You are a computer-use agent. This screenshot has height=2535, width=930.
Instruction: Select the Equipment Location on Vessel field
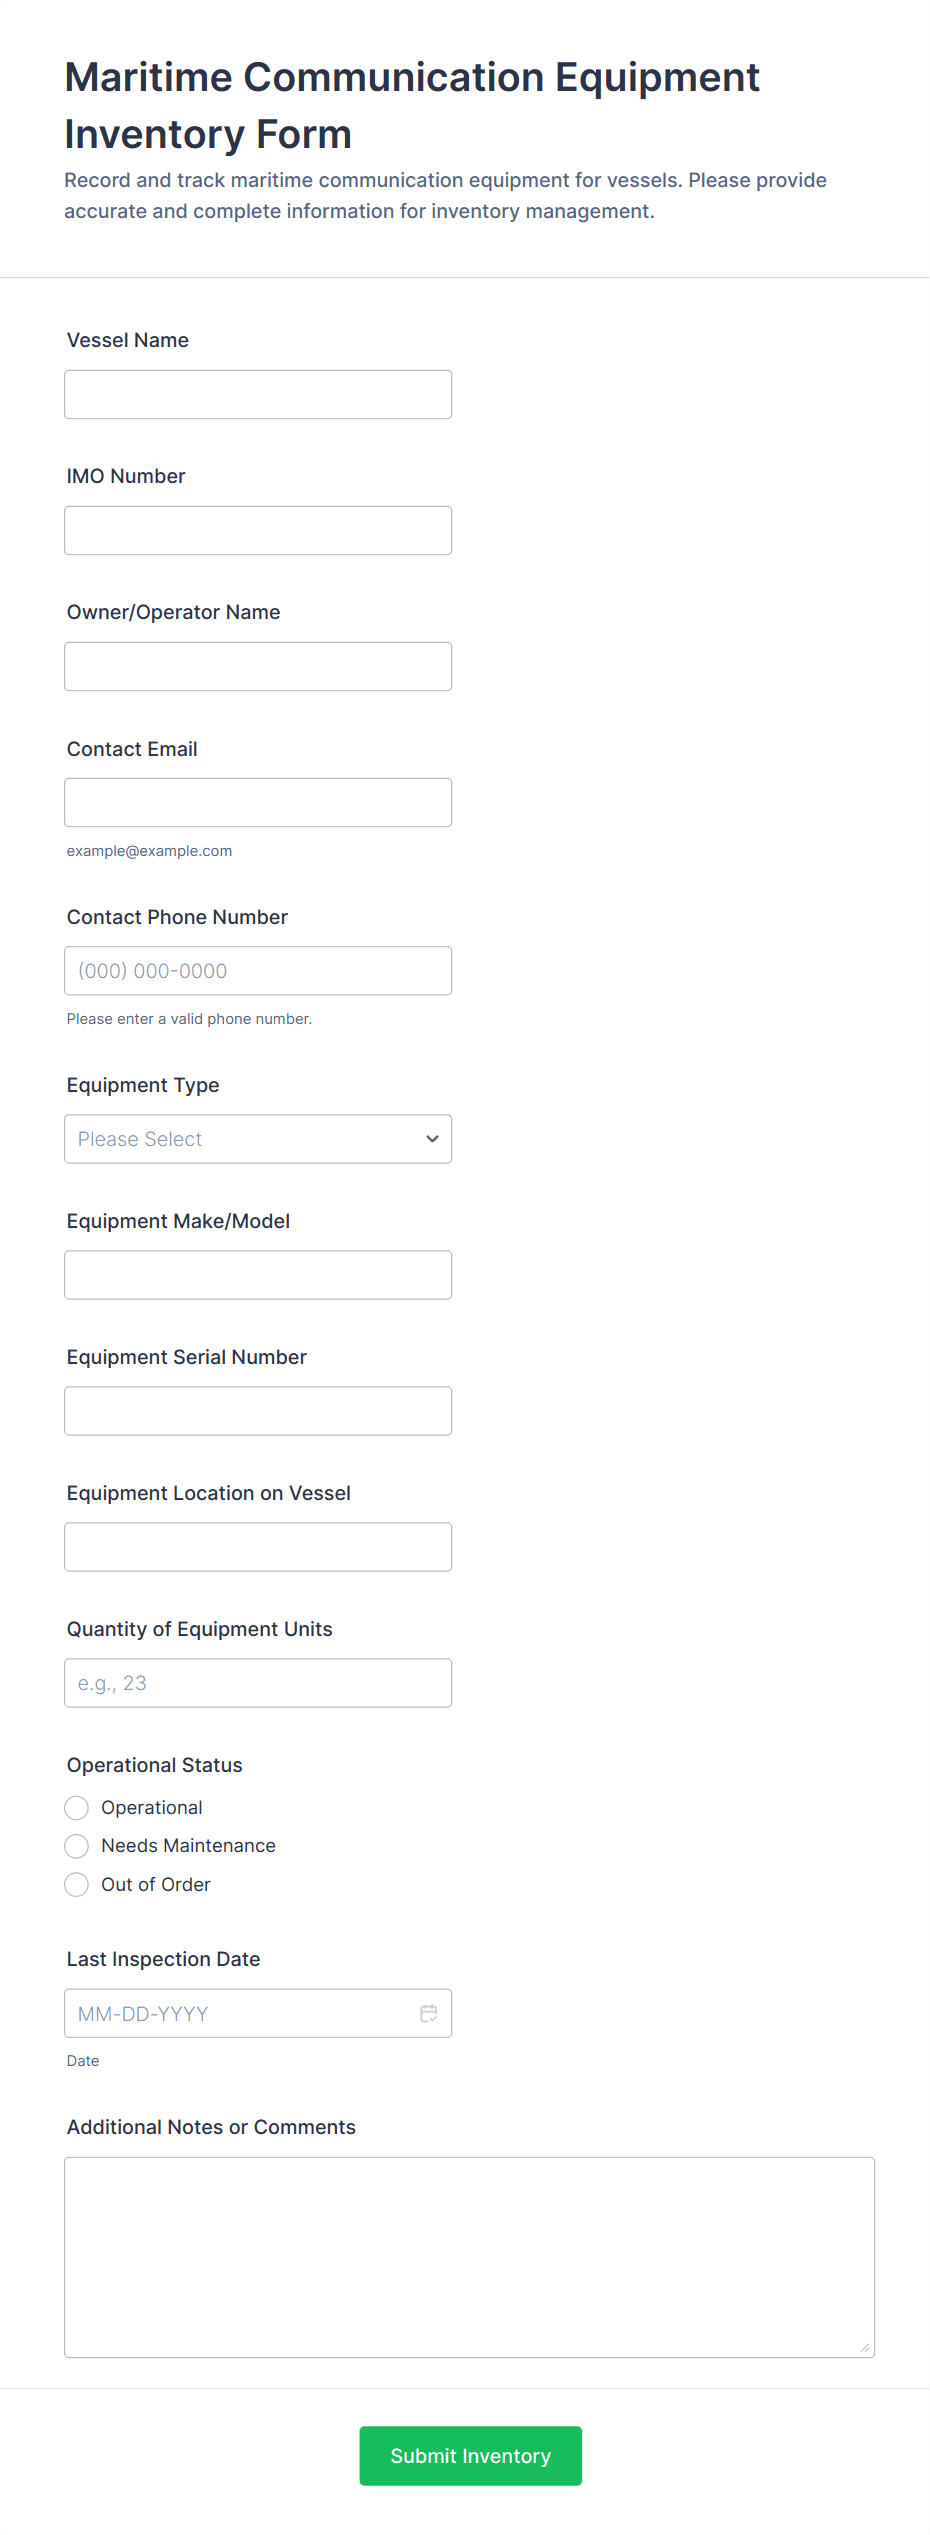click(x=258, y=1547)
